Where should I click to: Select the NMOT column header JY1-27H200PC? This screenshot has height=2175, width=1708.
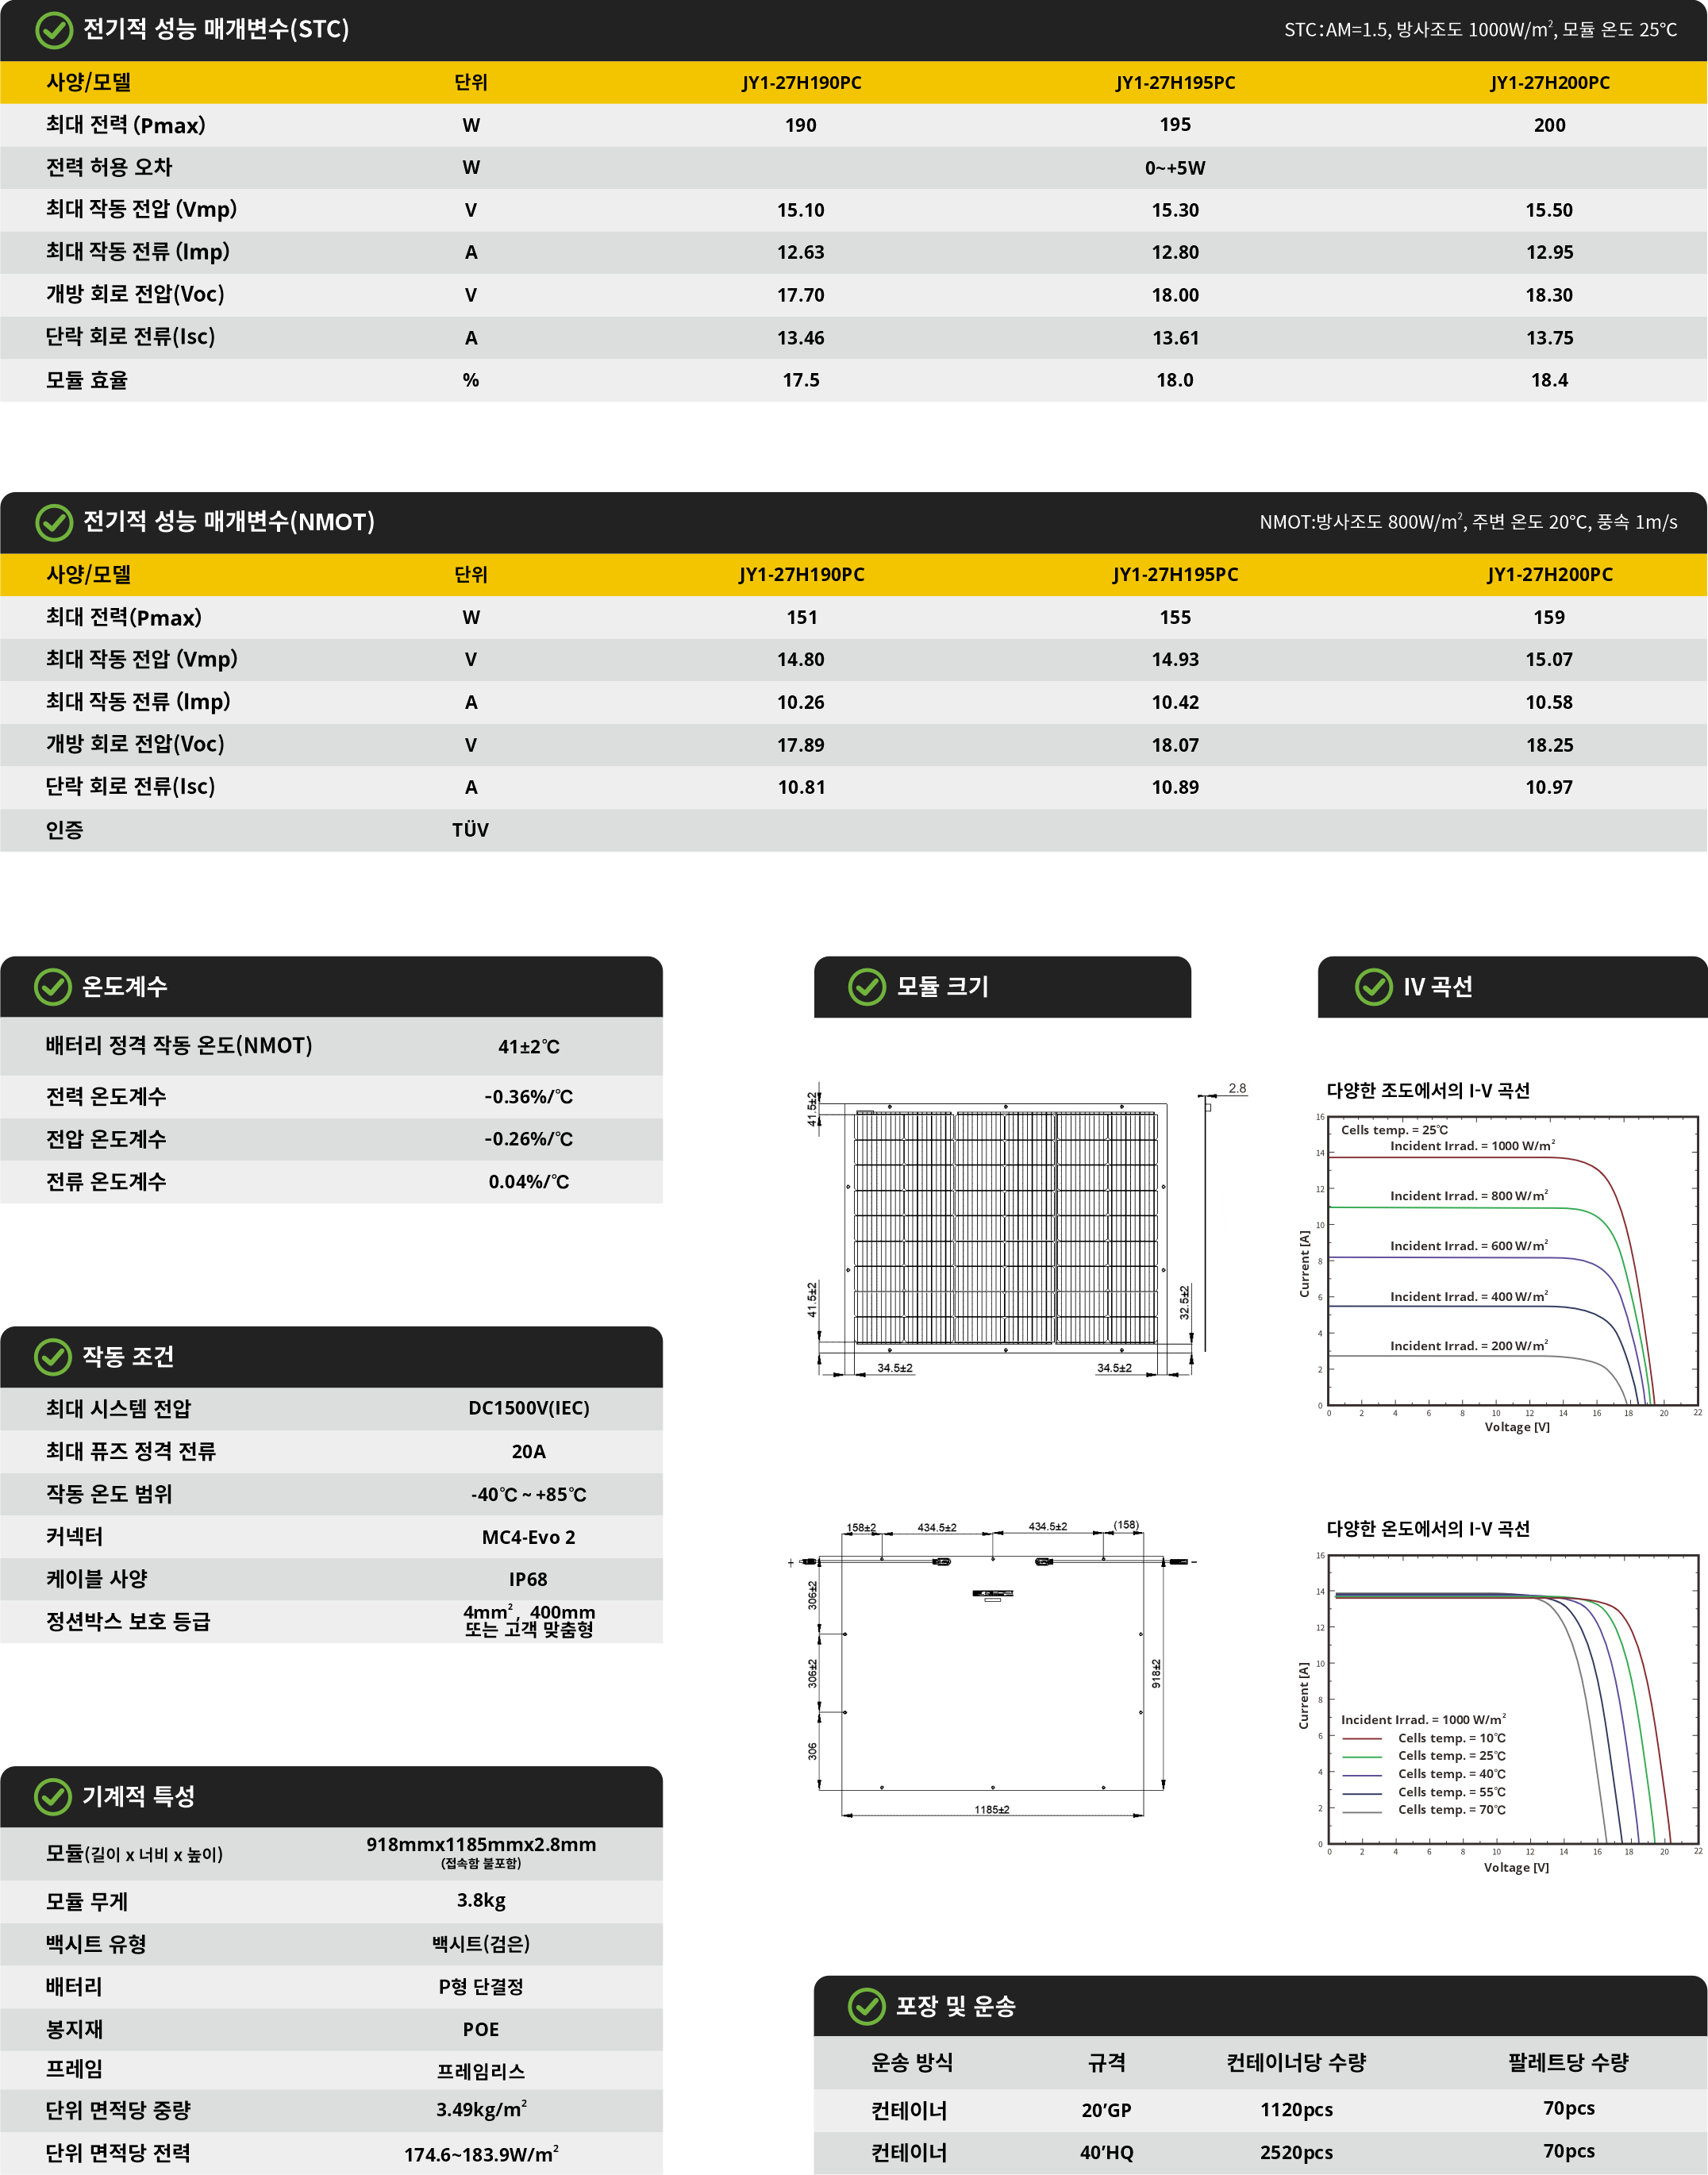point(1549,575)
